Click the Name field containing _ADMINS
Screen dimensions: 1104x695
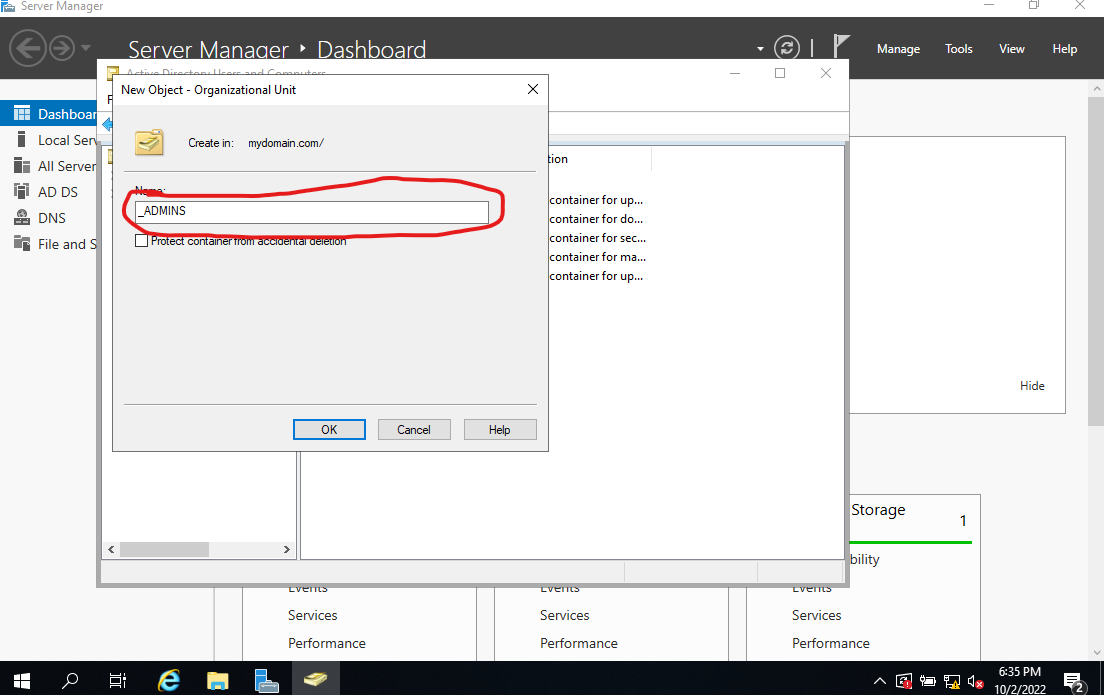pyautogui.click(x=312, y=211)
